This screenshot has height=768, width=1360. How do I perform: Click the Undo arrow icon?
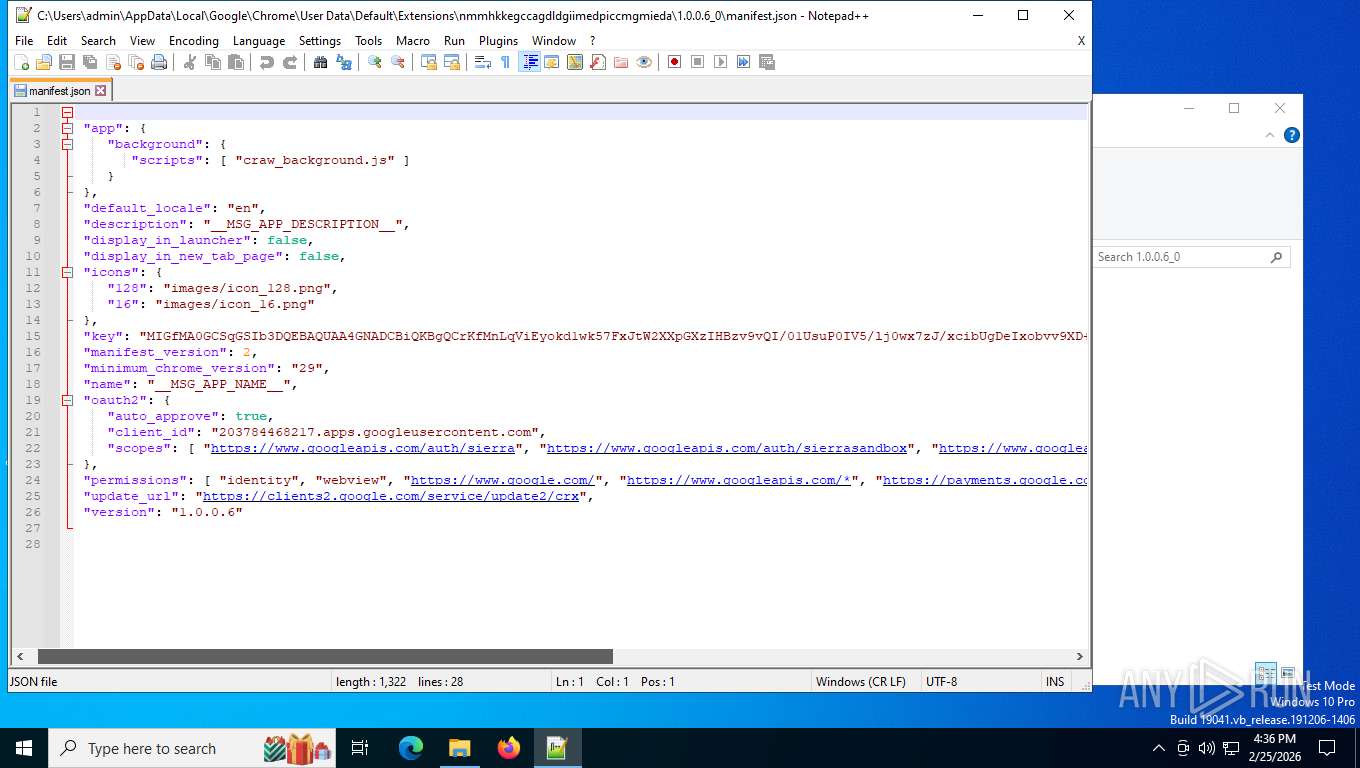267,62
